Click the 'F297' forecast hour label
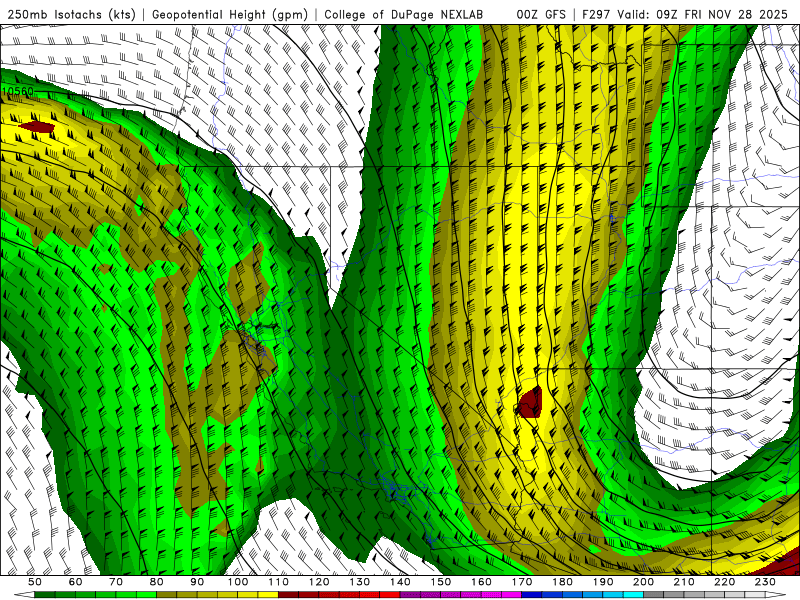 click(595, 15)
